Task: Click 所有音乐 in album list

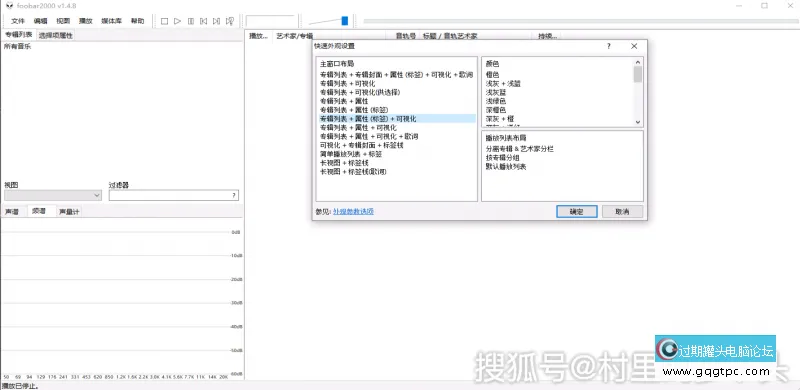Action: coord(17,46)
